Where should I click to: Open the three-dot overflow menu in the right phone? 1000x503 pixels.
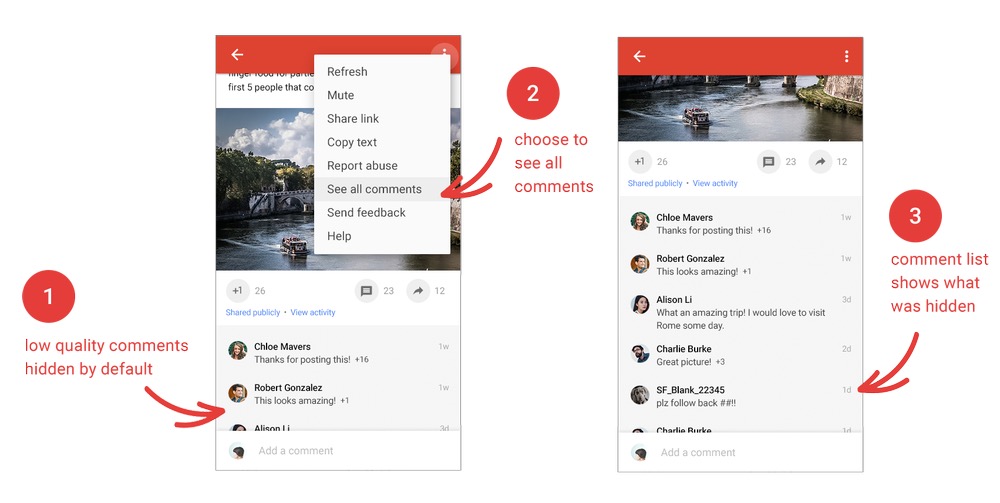click(x=846, y=57)
